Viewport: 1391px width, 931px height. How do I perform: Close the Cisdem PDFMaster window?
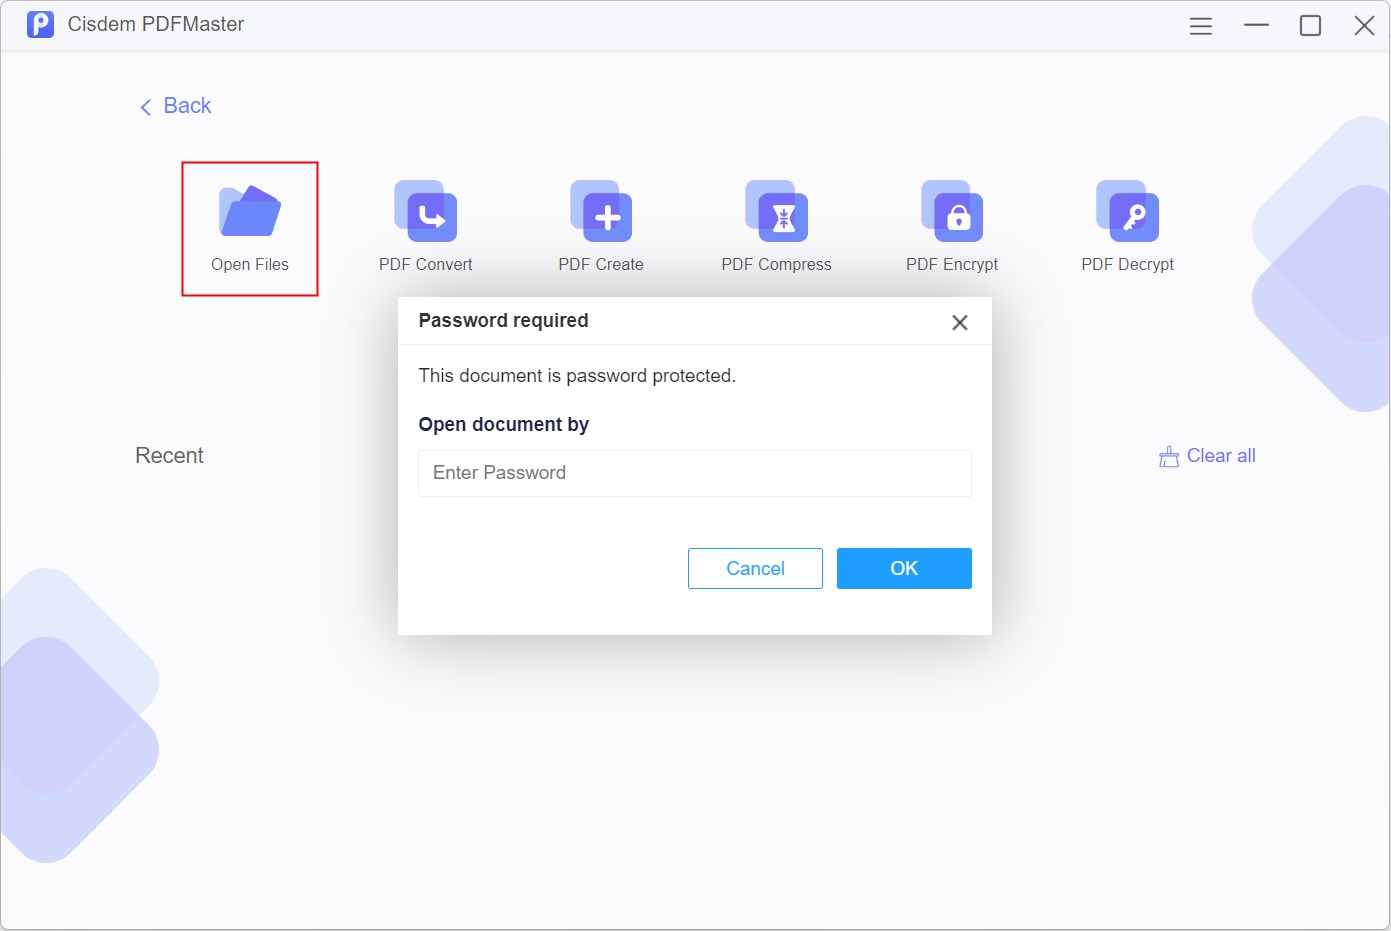[x=1364, y=26]
